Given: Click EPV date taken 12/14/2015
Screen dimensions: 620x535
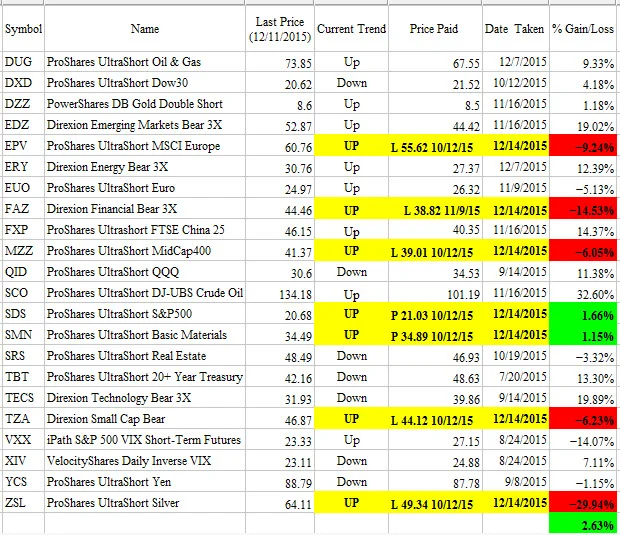Looking at the screenshot, I should (x=516, y=146).
